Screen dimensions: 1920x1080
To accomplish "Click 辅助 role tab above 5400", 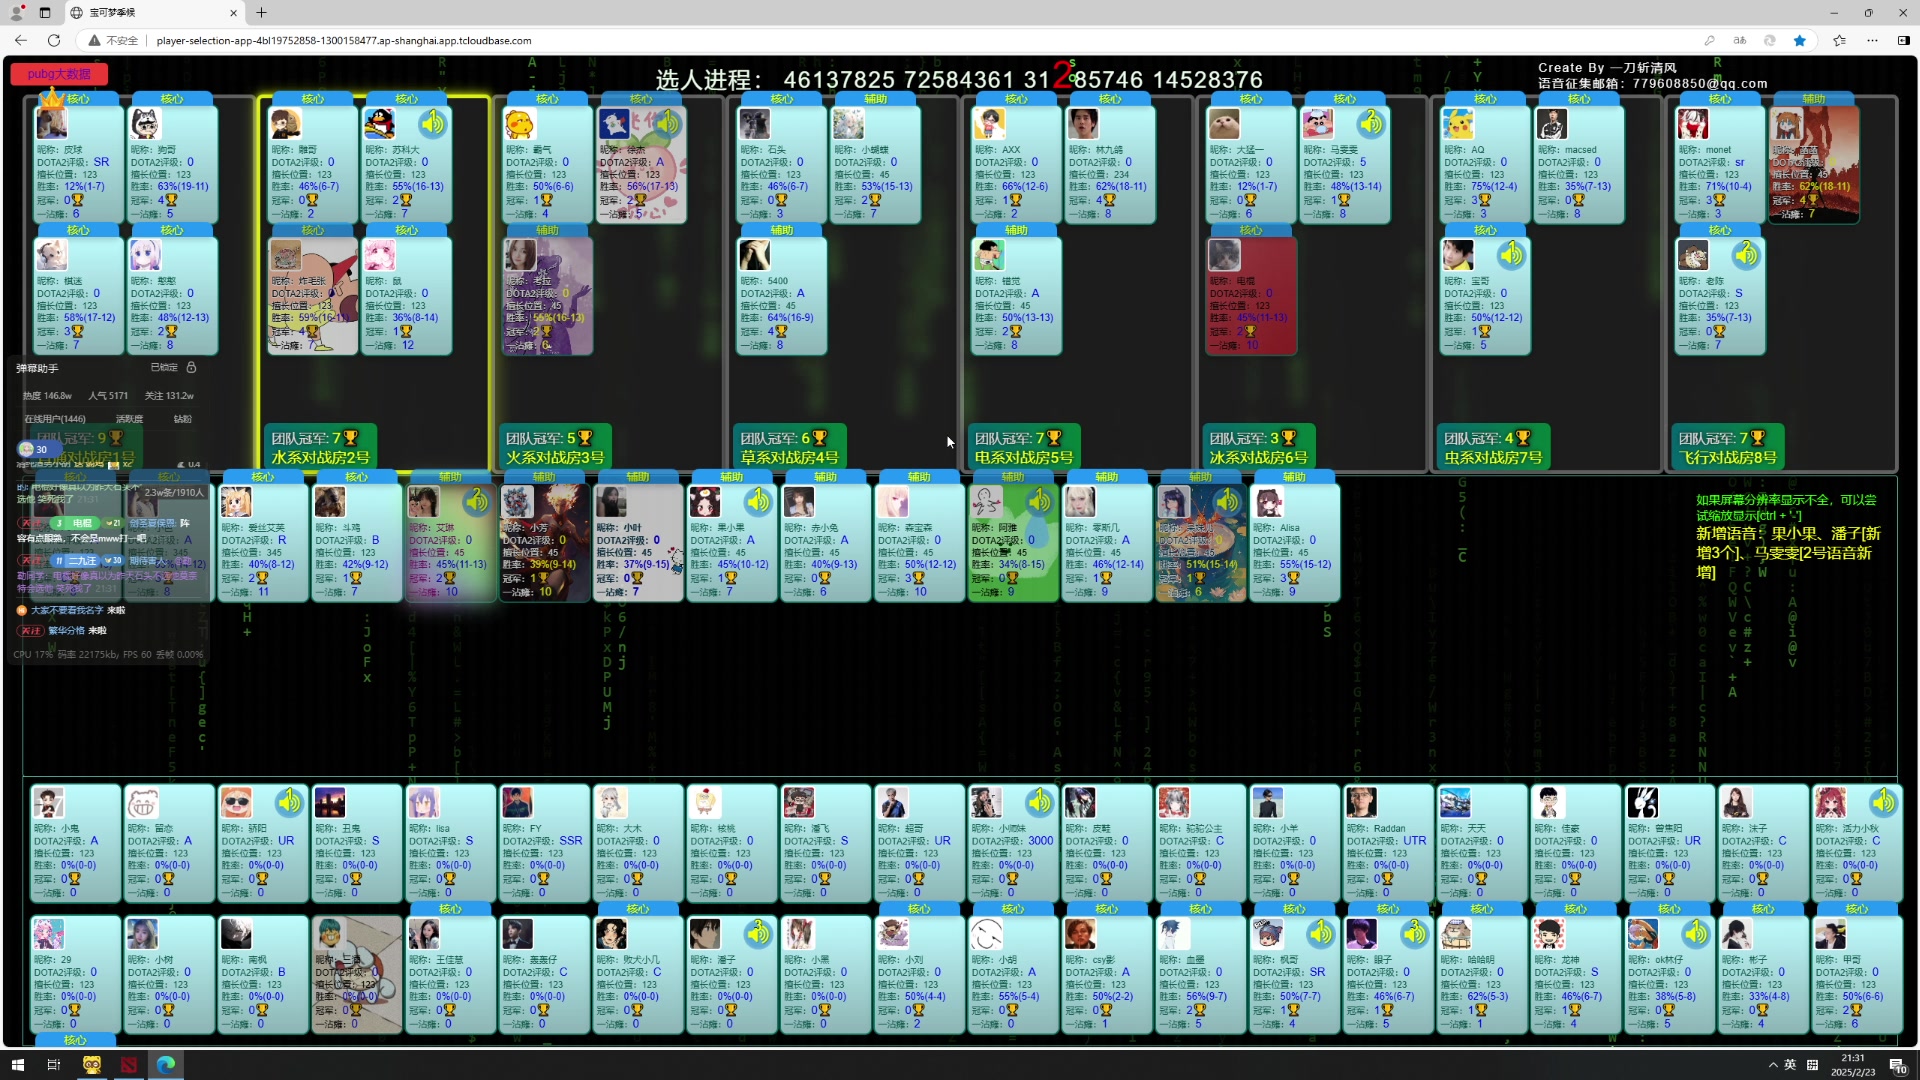I will 782,230.
